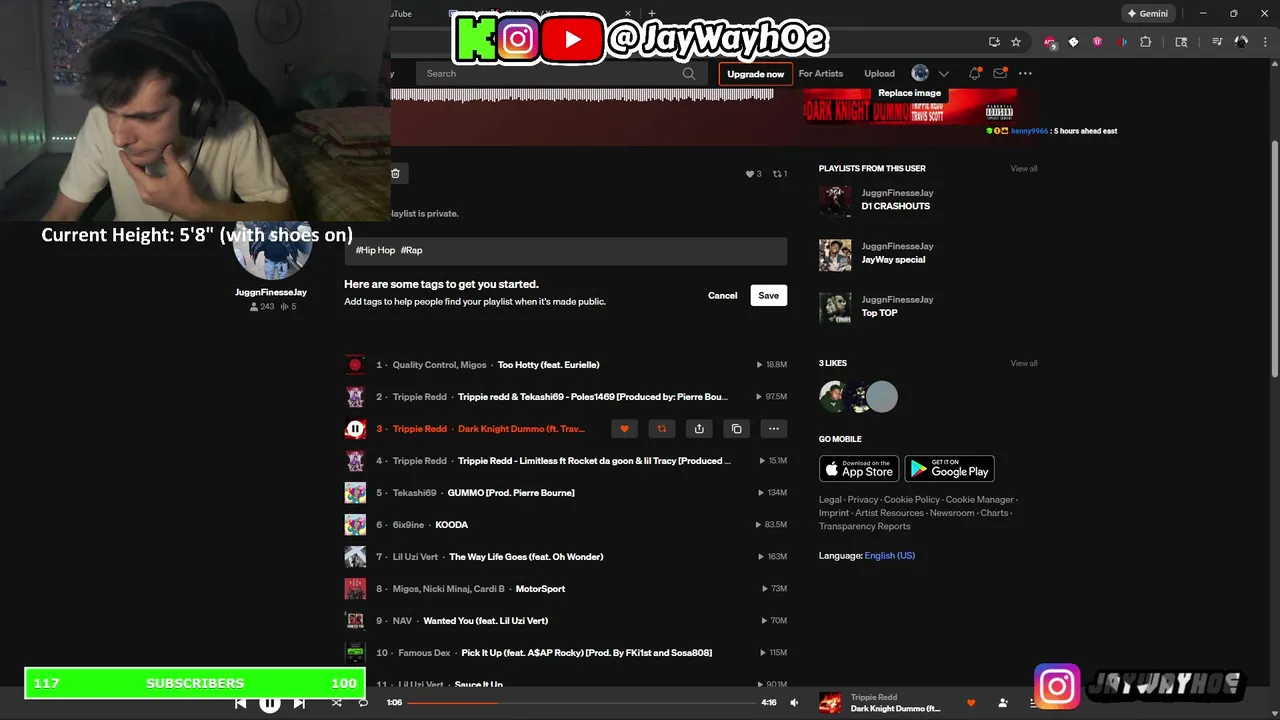The width and height of the screenshot is (1280, 720).
Task: Open a new browser tab
Action: click(652, 14)
